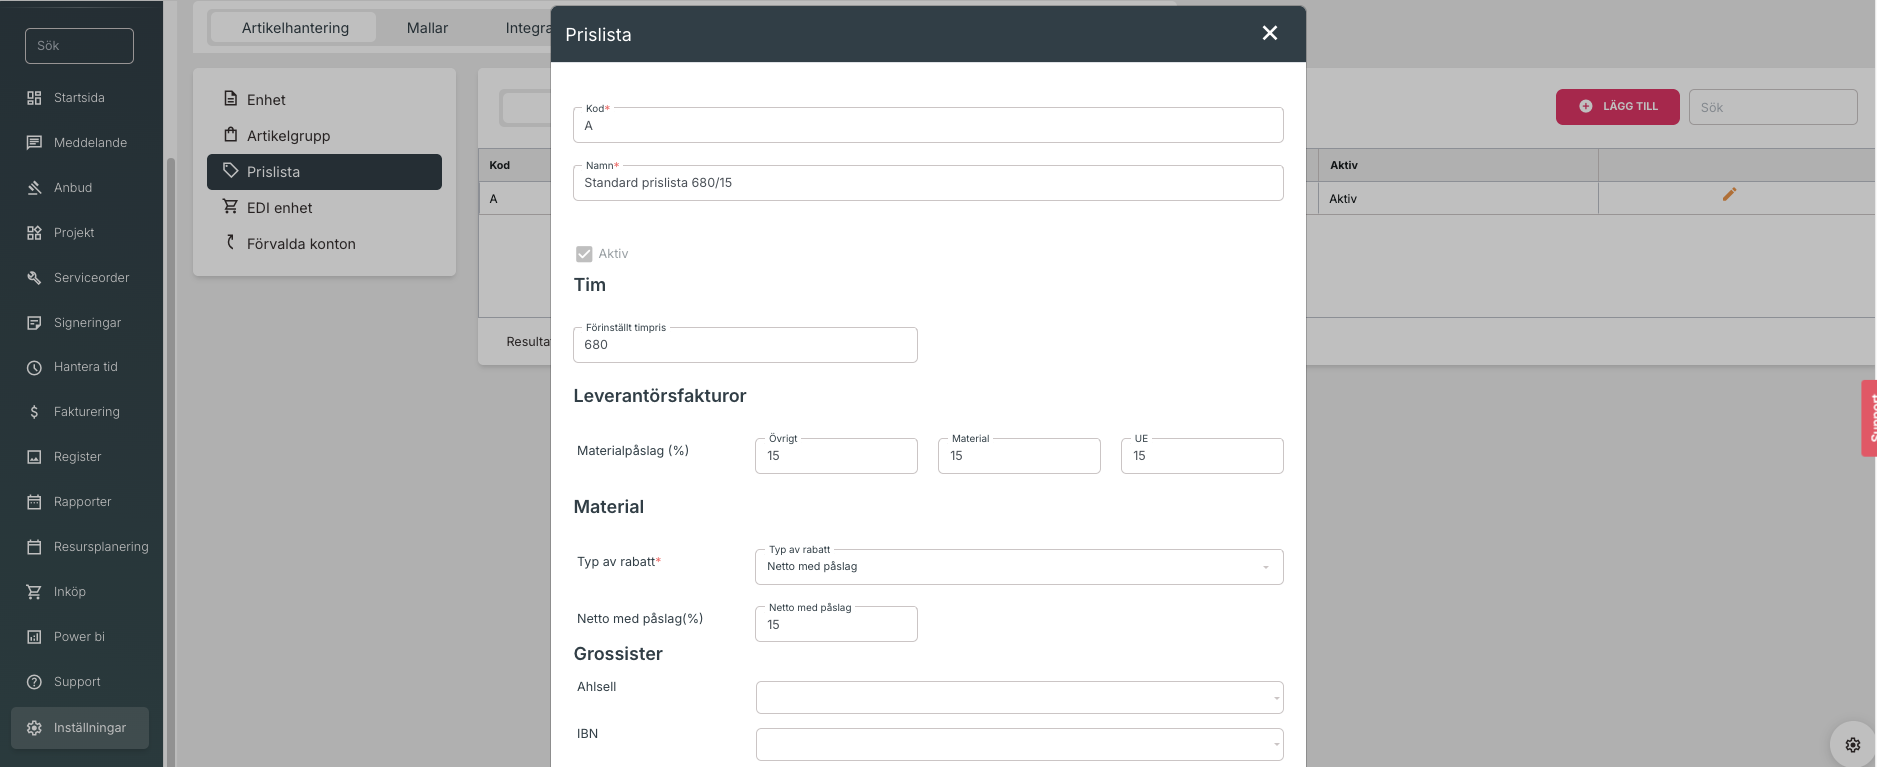Click the Enhet document icon
This screenshot has height=767, width=1877.
[231, 99]
